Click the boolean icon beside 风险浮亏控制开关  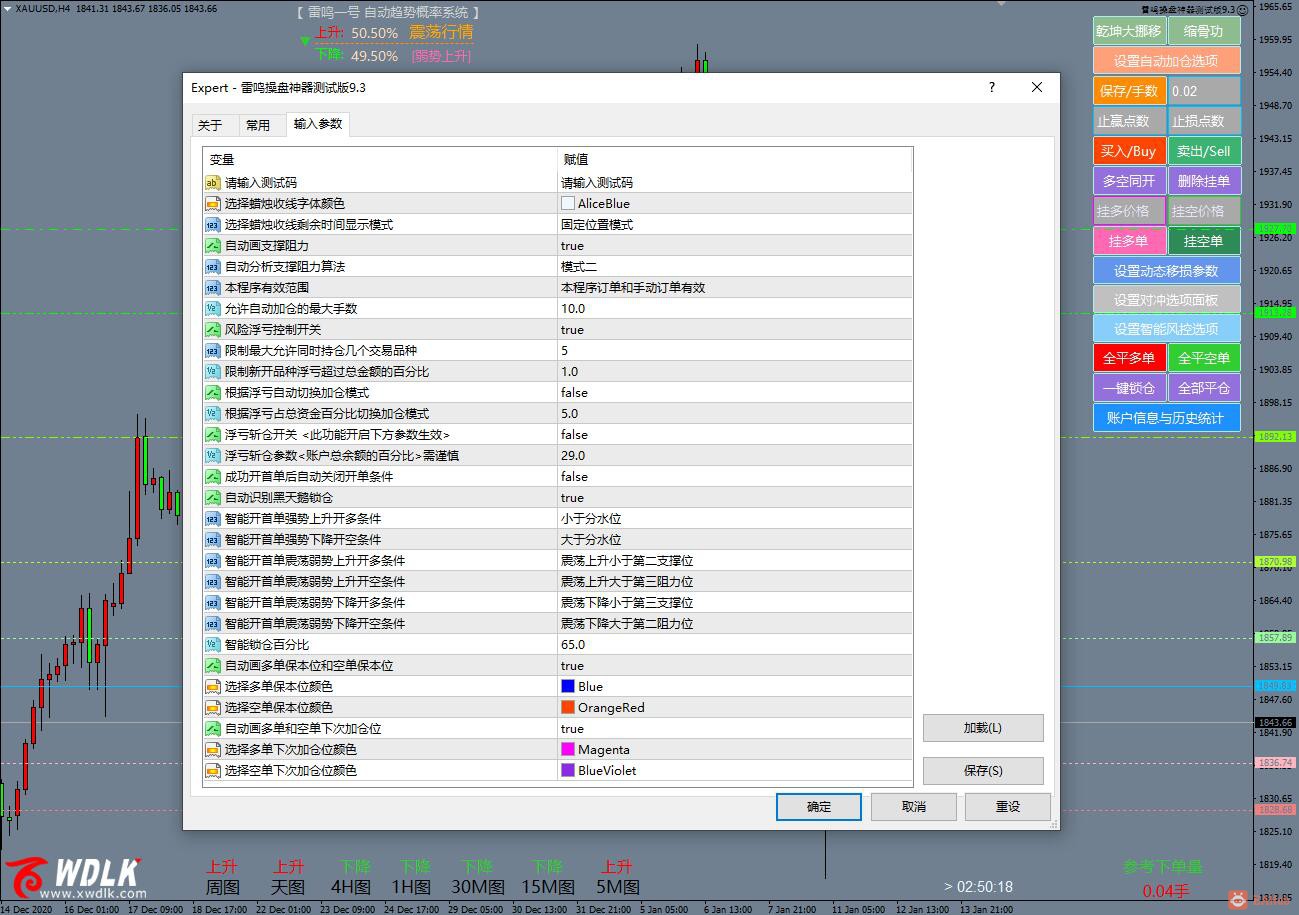(212, 330)
